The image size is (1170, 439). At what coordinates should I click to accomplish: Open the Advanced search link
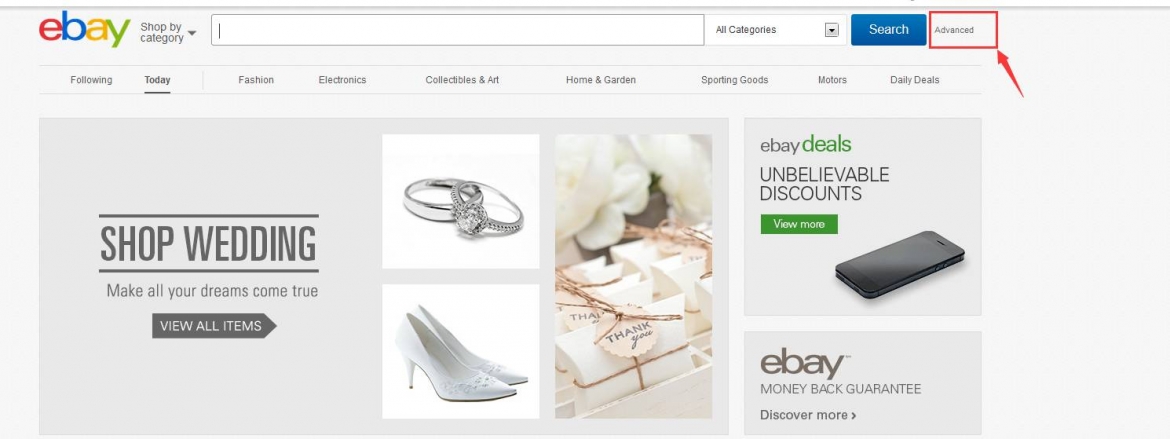[954, 30]
